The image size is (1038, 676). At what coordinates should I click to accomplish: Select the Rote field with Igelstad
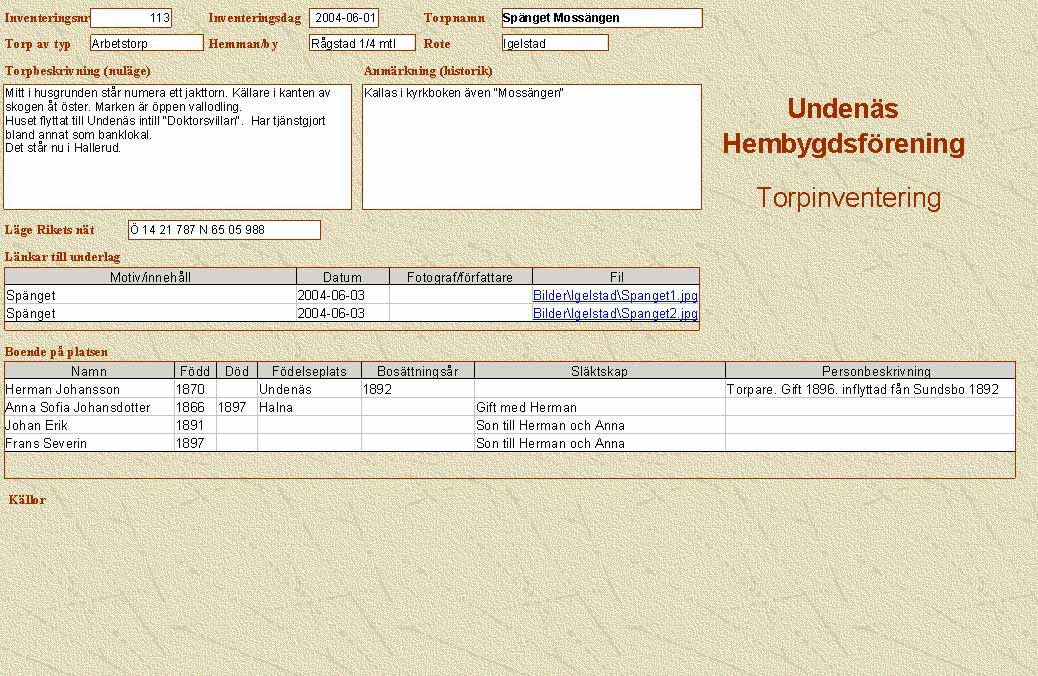tap(555, 43)
